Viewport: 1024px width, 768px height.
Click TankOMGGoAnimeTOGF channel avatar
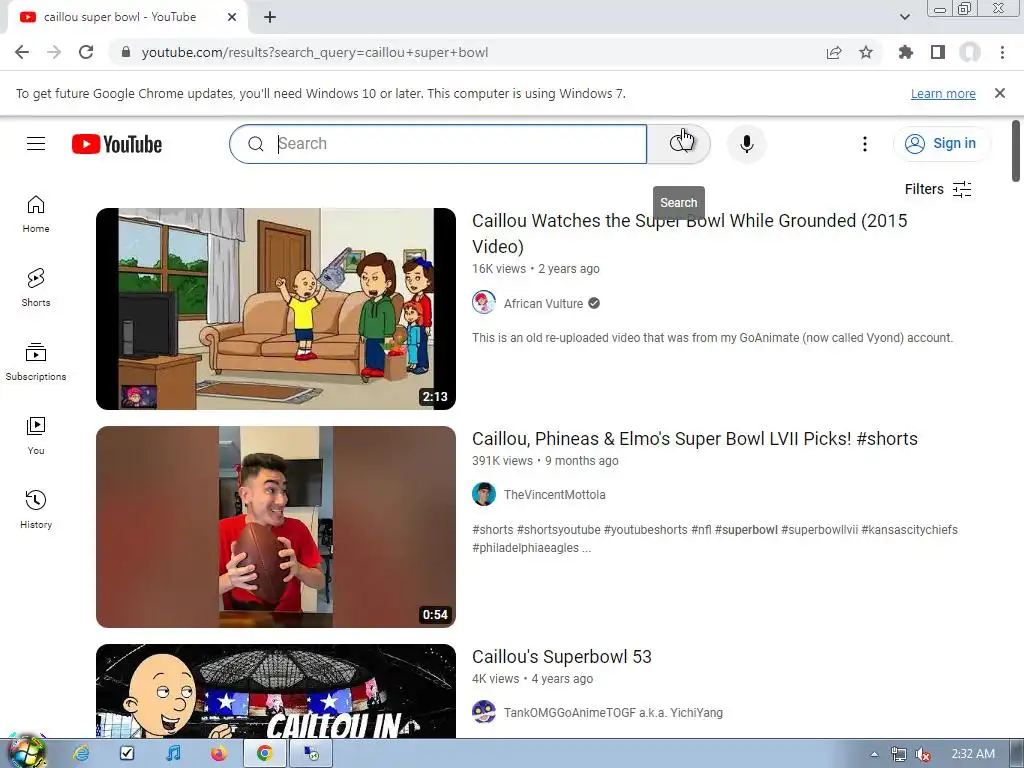pyautogui.click(x=484, y=712)
